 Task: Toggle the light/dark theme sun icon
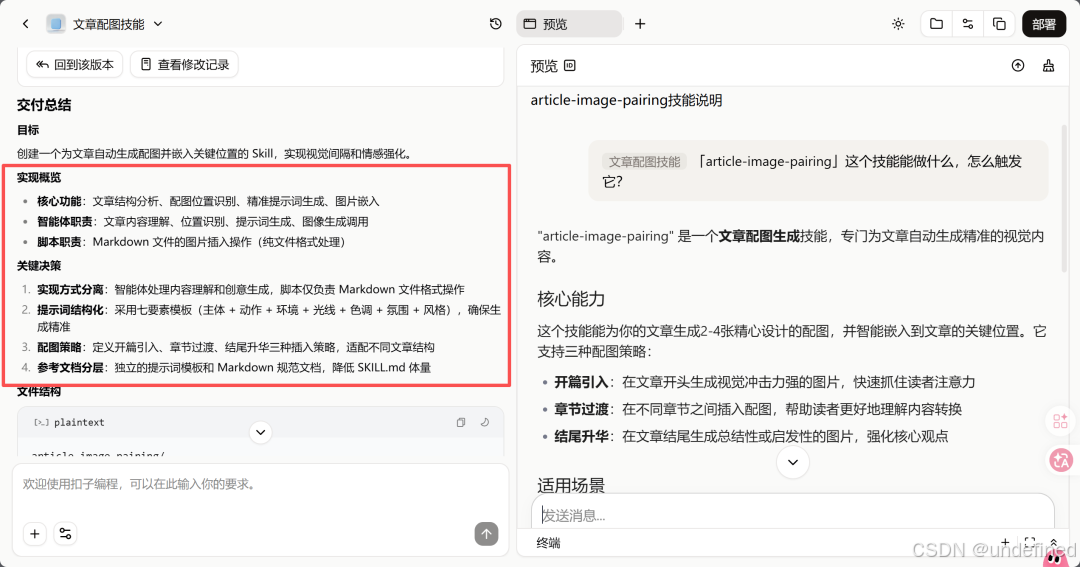point(898,24)
